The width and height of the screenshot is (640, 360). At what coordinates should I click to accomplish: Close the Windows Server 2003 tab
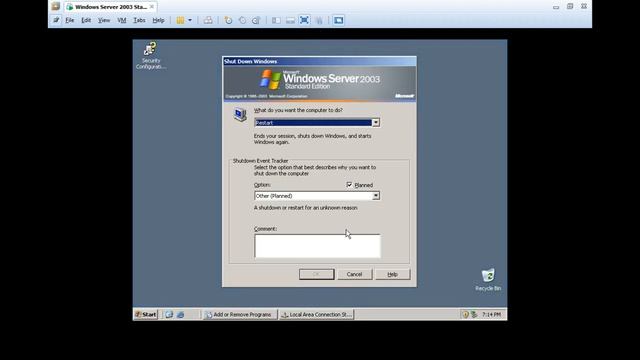[x=152, y=7]
